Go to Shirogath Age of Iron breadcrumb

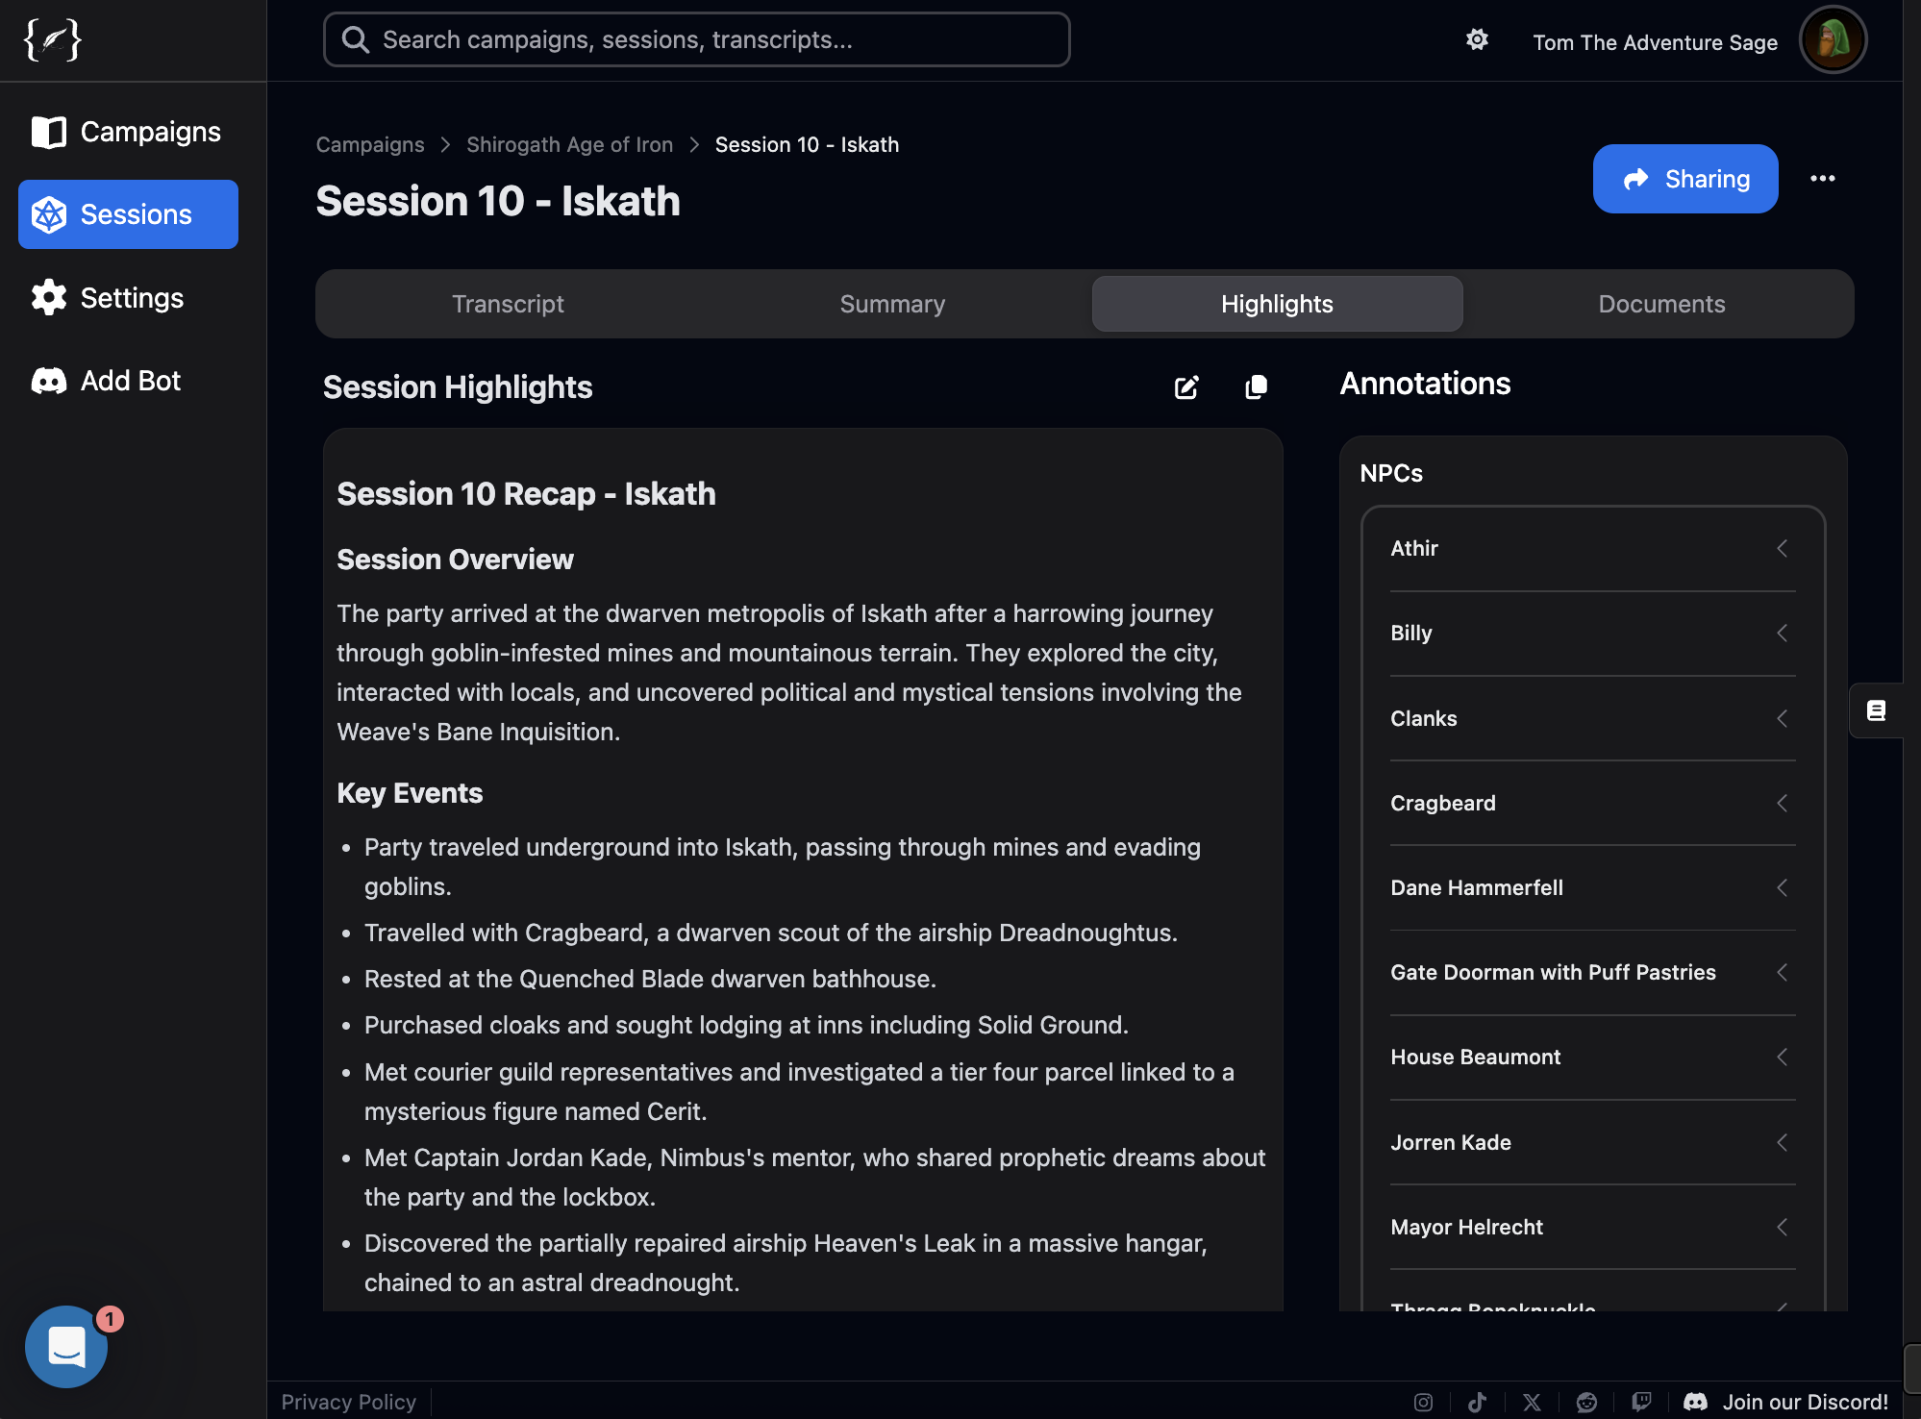click(x=569, y=145)
